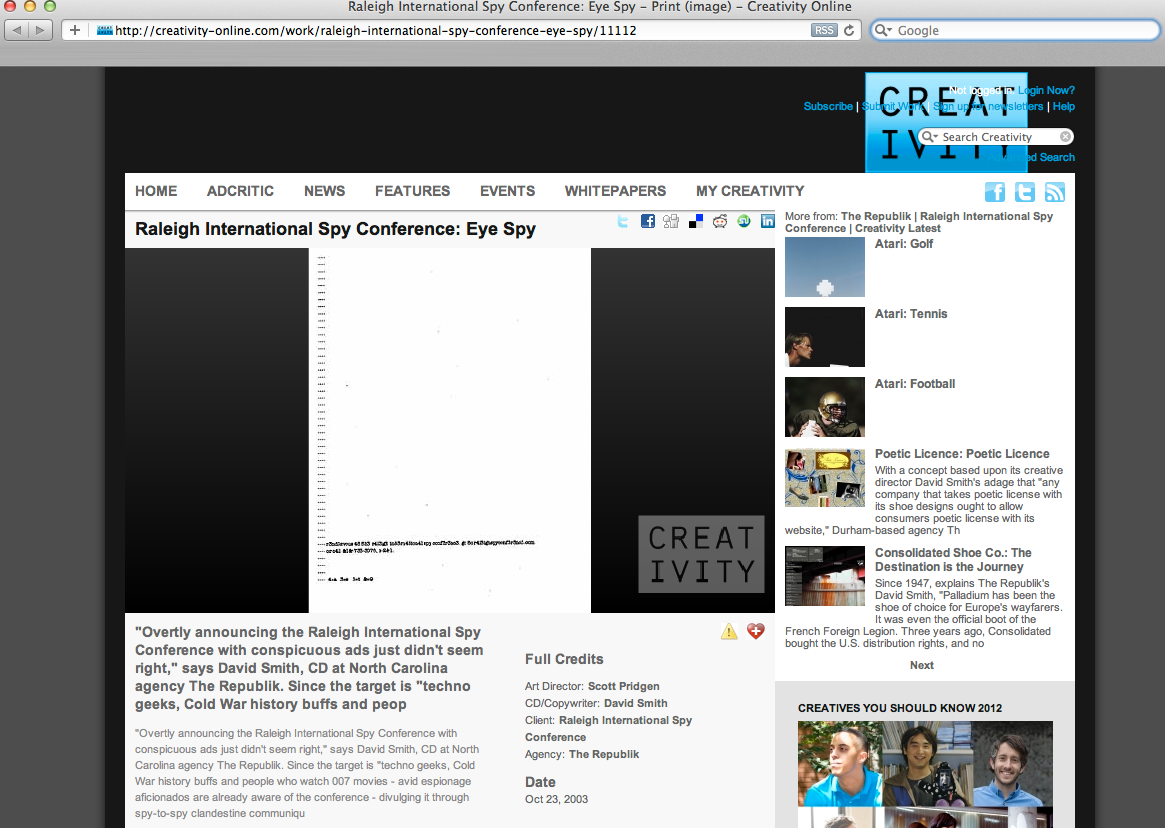The height and width of the screenshot is (828, 1165).
Task: Open Consolidated Shoe Co. Destination is the Journey
Action: [953, 560]
